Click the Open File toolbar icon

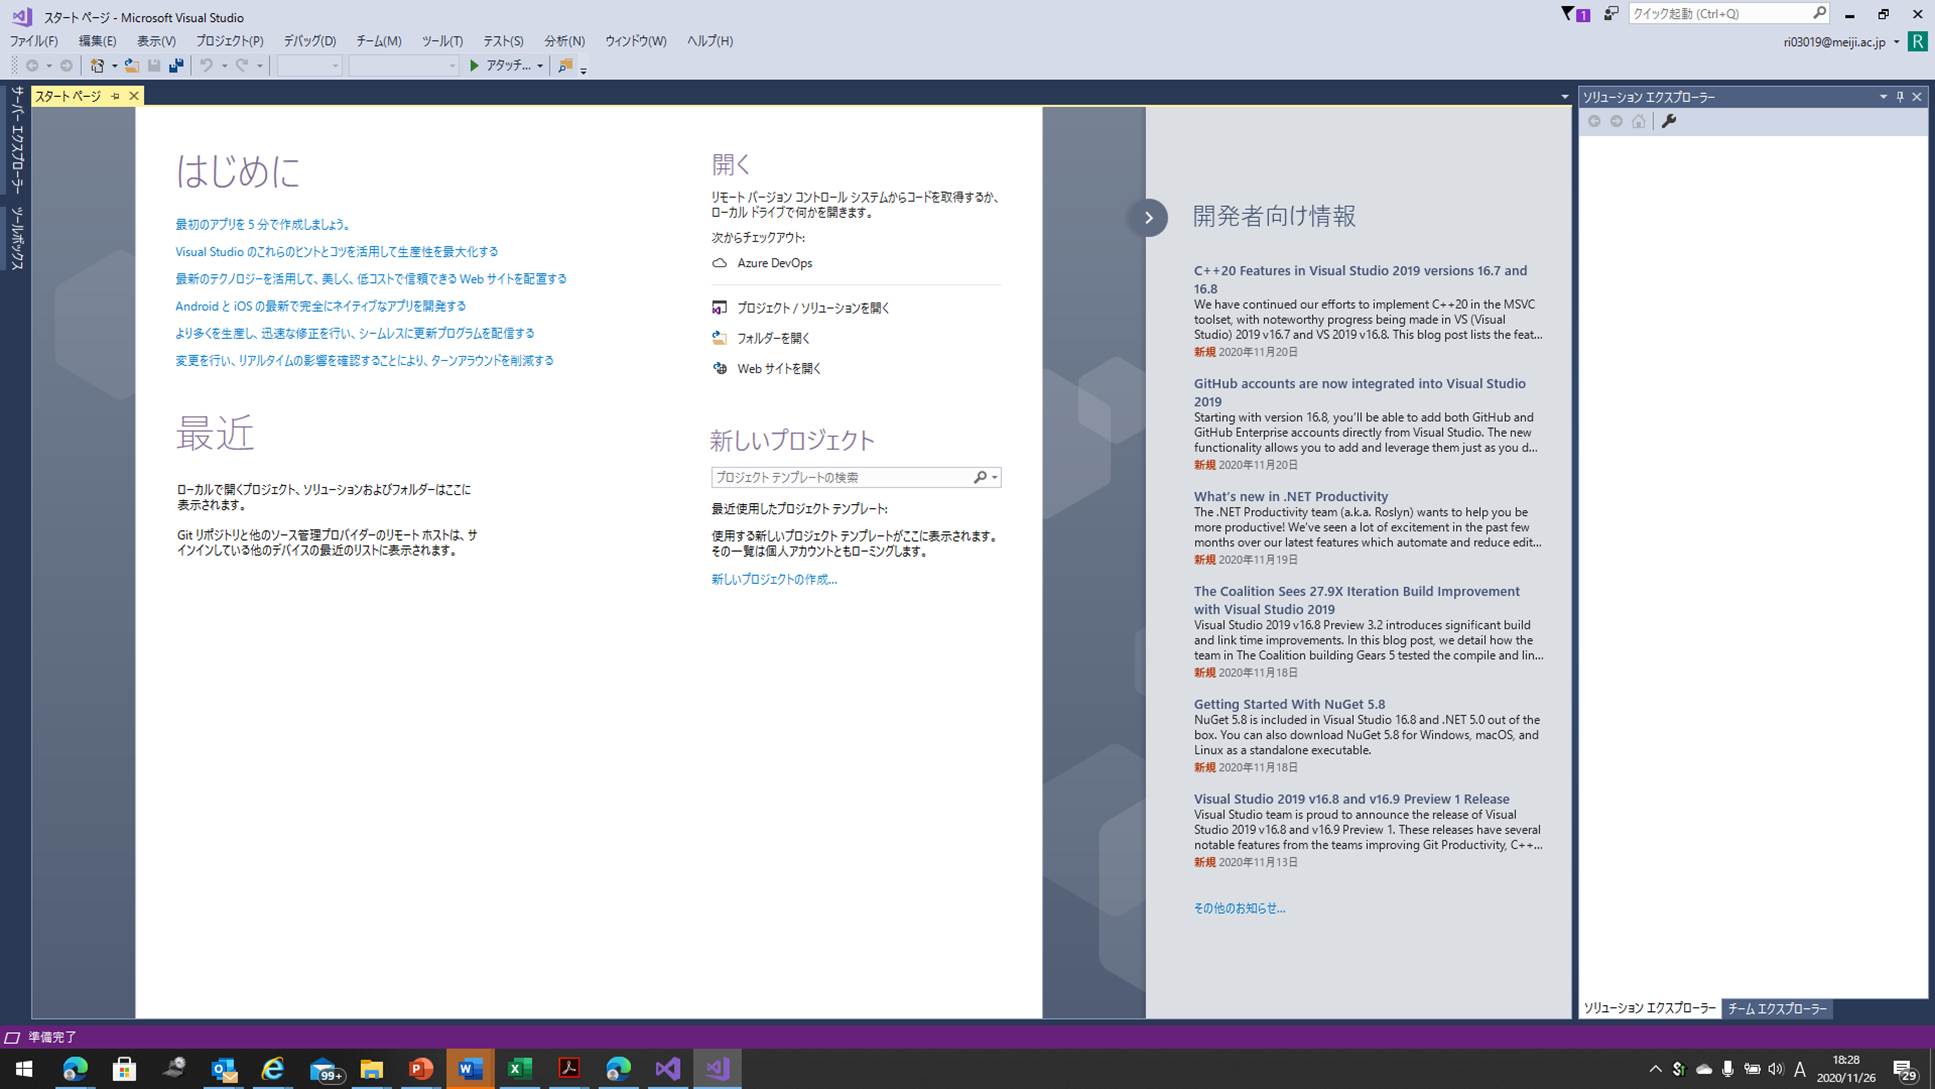(x=132, y=66)
